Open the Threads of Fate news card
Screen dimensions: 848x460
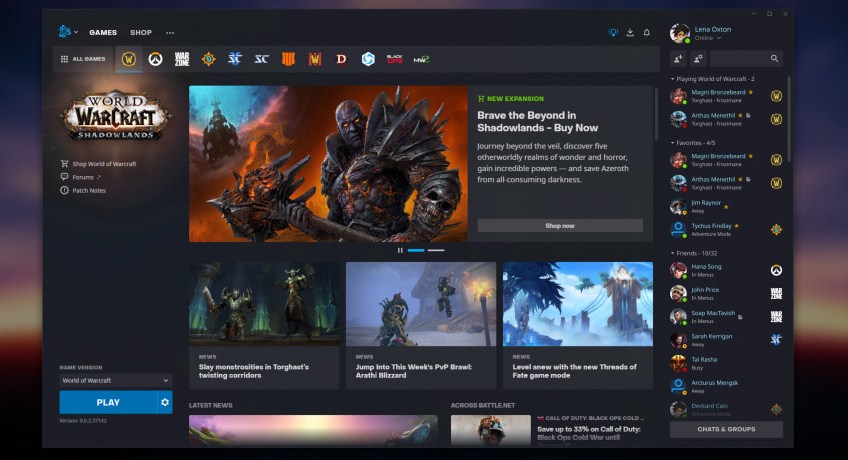tap(578, 325)
